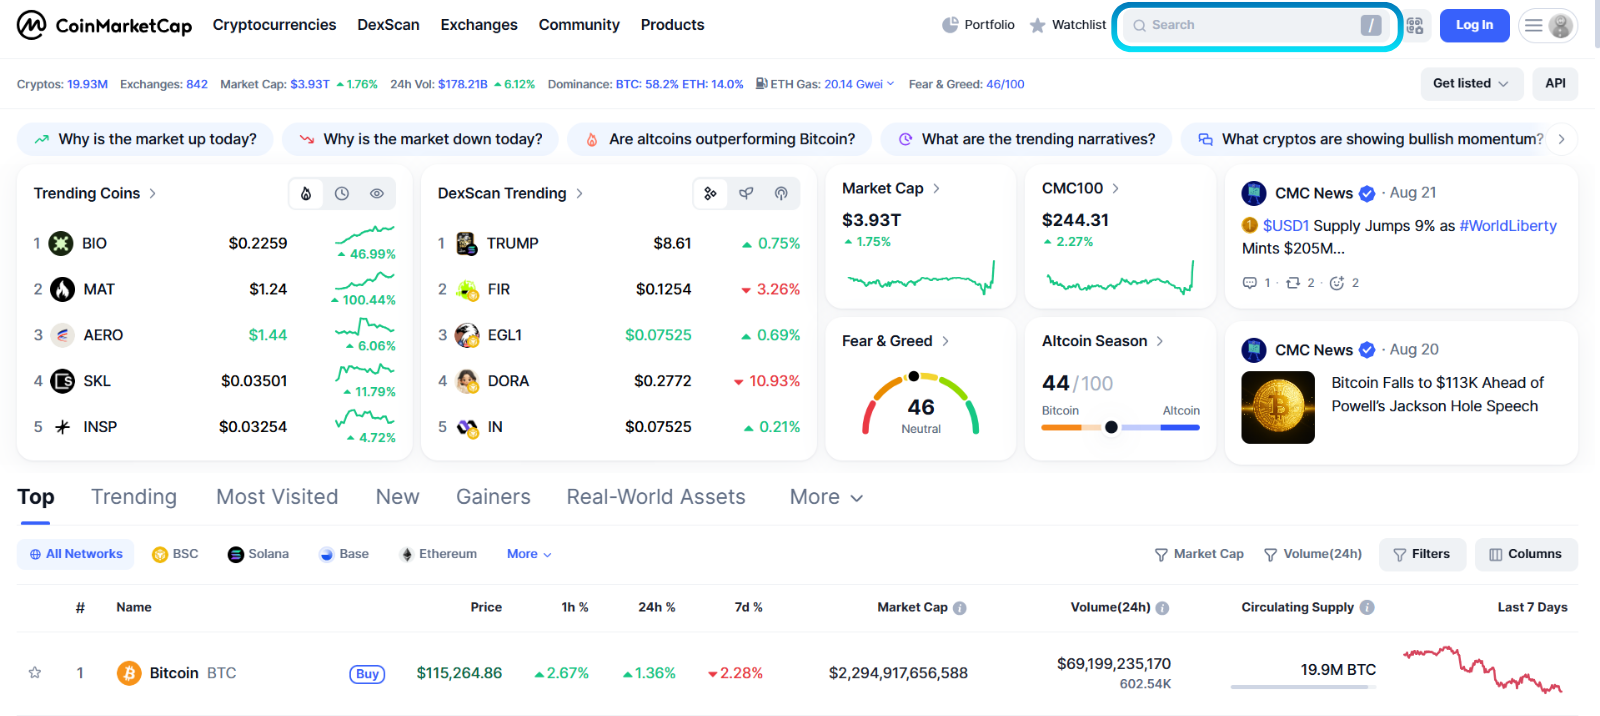Click the BIO coin icon
Viewport: 1600px width, 716px height.
click(x=62, y=243)
